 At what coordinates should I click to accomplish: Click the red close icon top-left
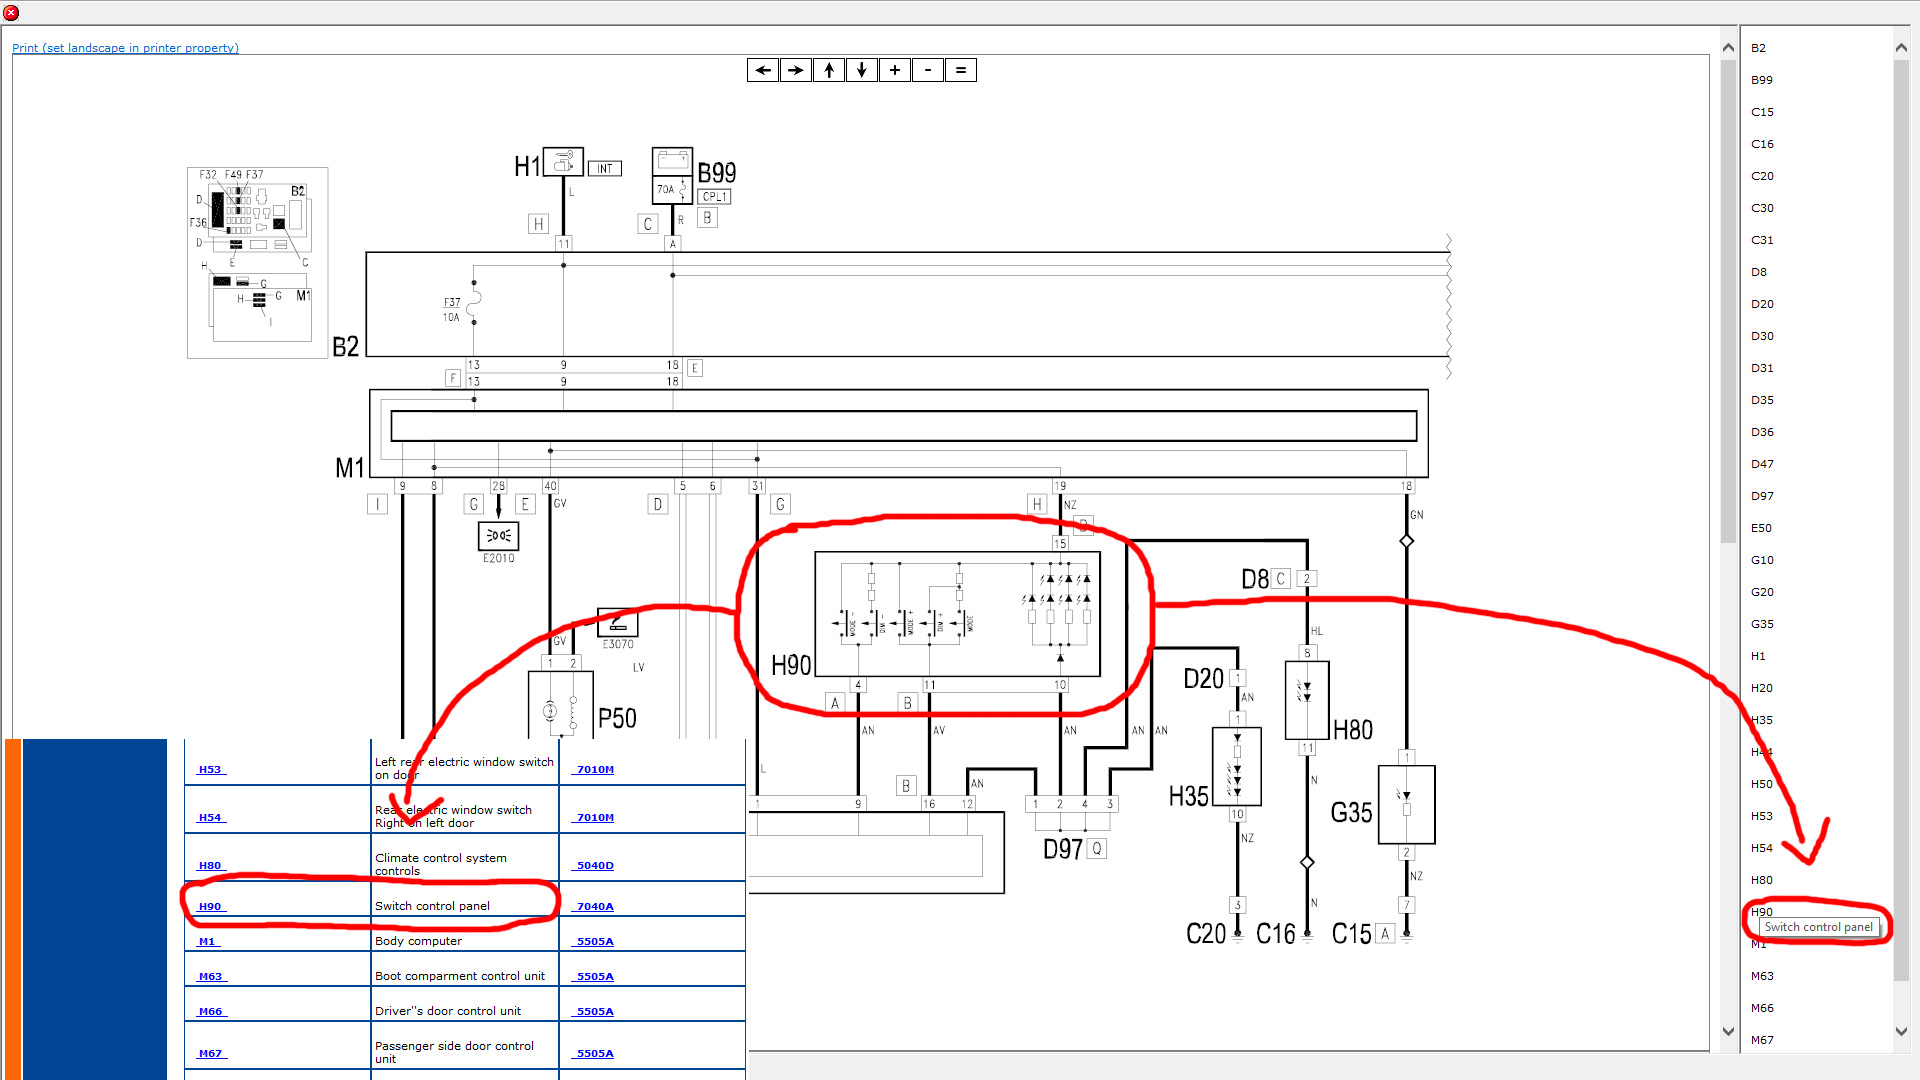tap(11, 12)
